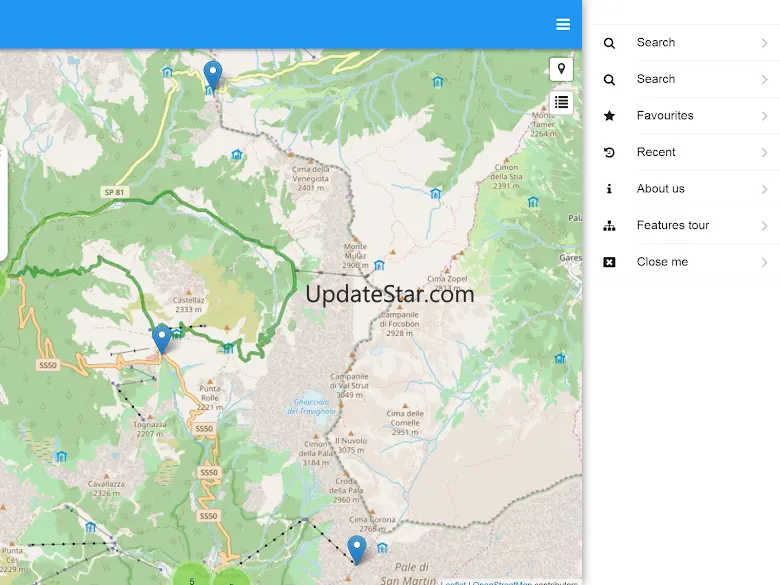Click Close me to dismiss the panel
Image resolution: width=780 pixels, height=585 pixels.
pos(685,262)
